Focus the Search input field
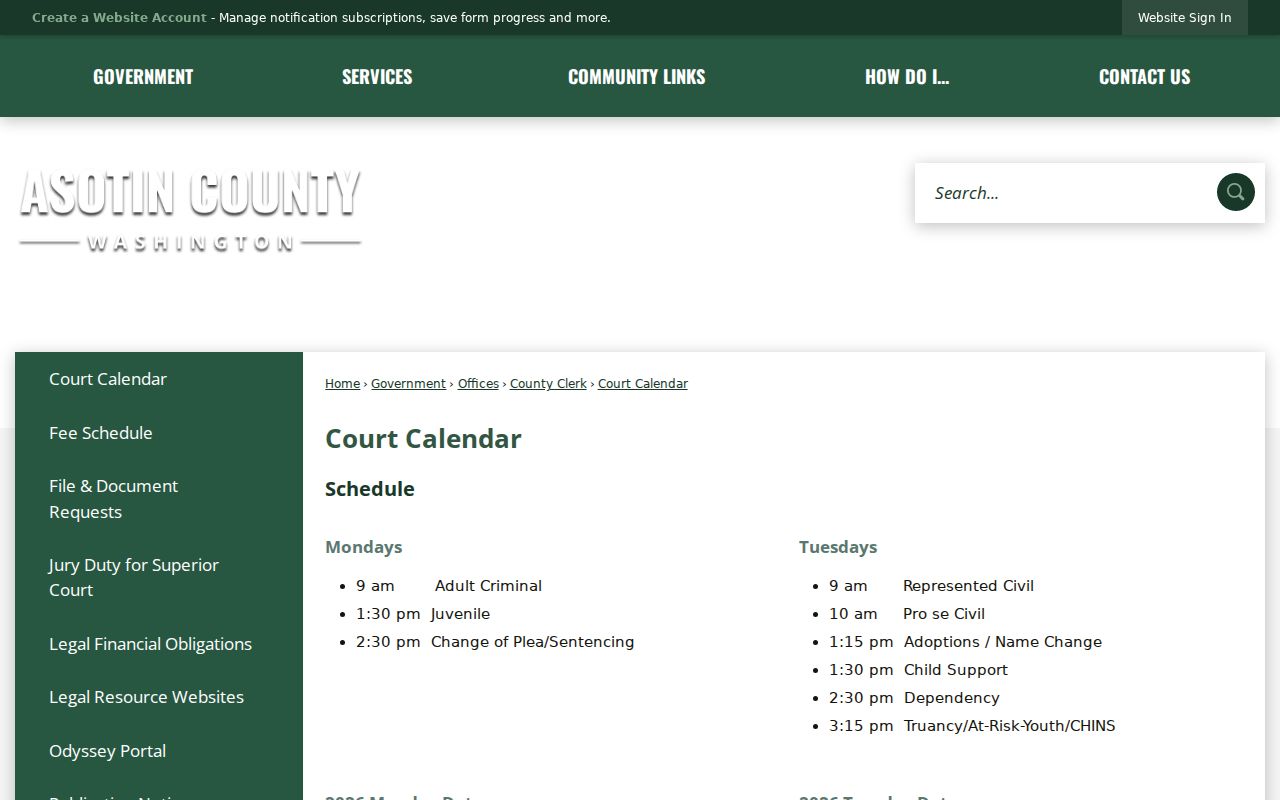The width and height of the screenshot is (1280, 800). tap(1065, 192)
